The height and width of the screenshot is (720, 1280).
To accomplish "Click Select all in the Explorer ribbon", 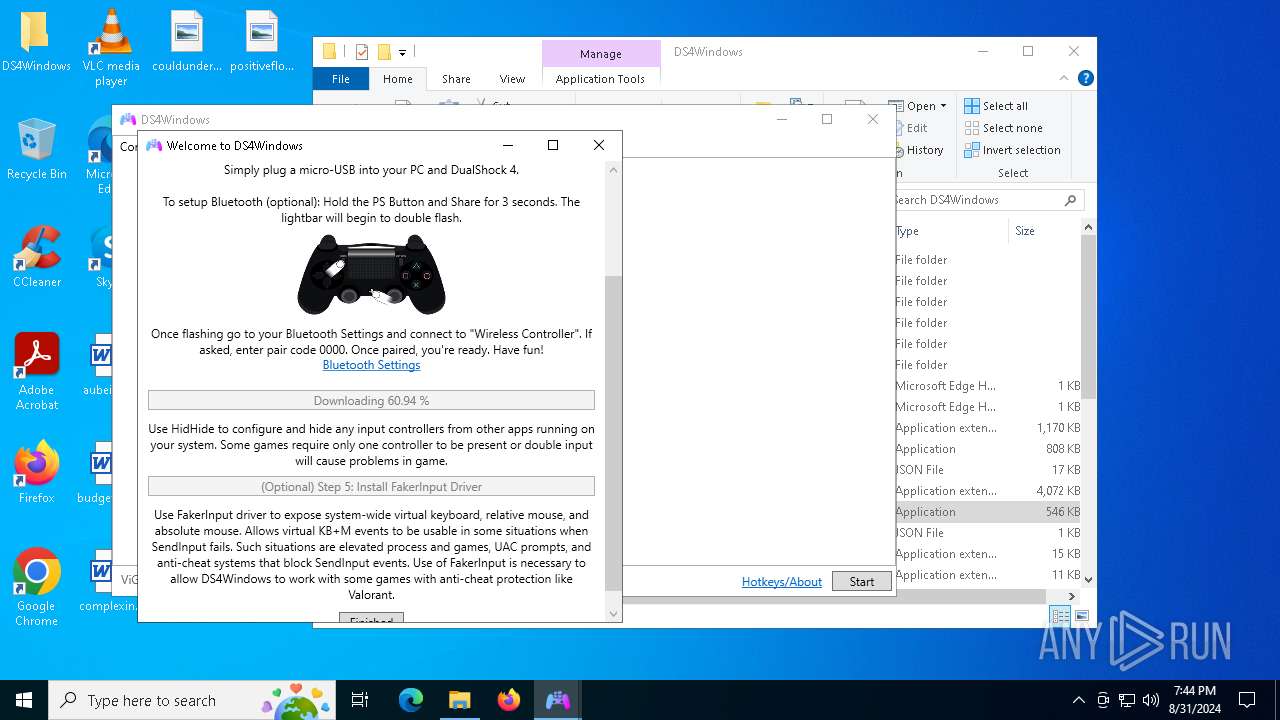I will 996,106.
